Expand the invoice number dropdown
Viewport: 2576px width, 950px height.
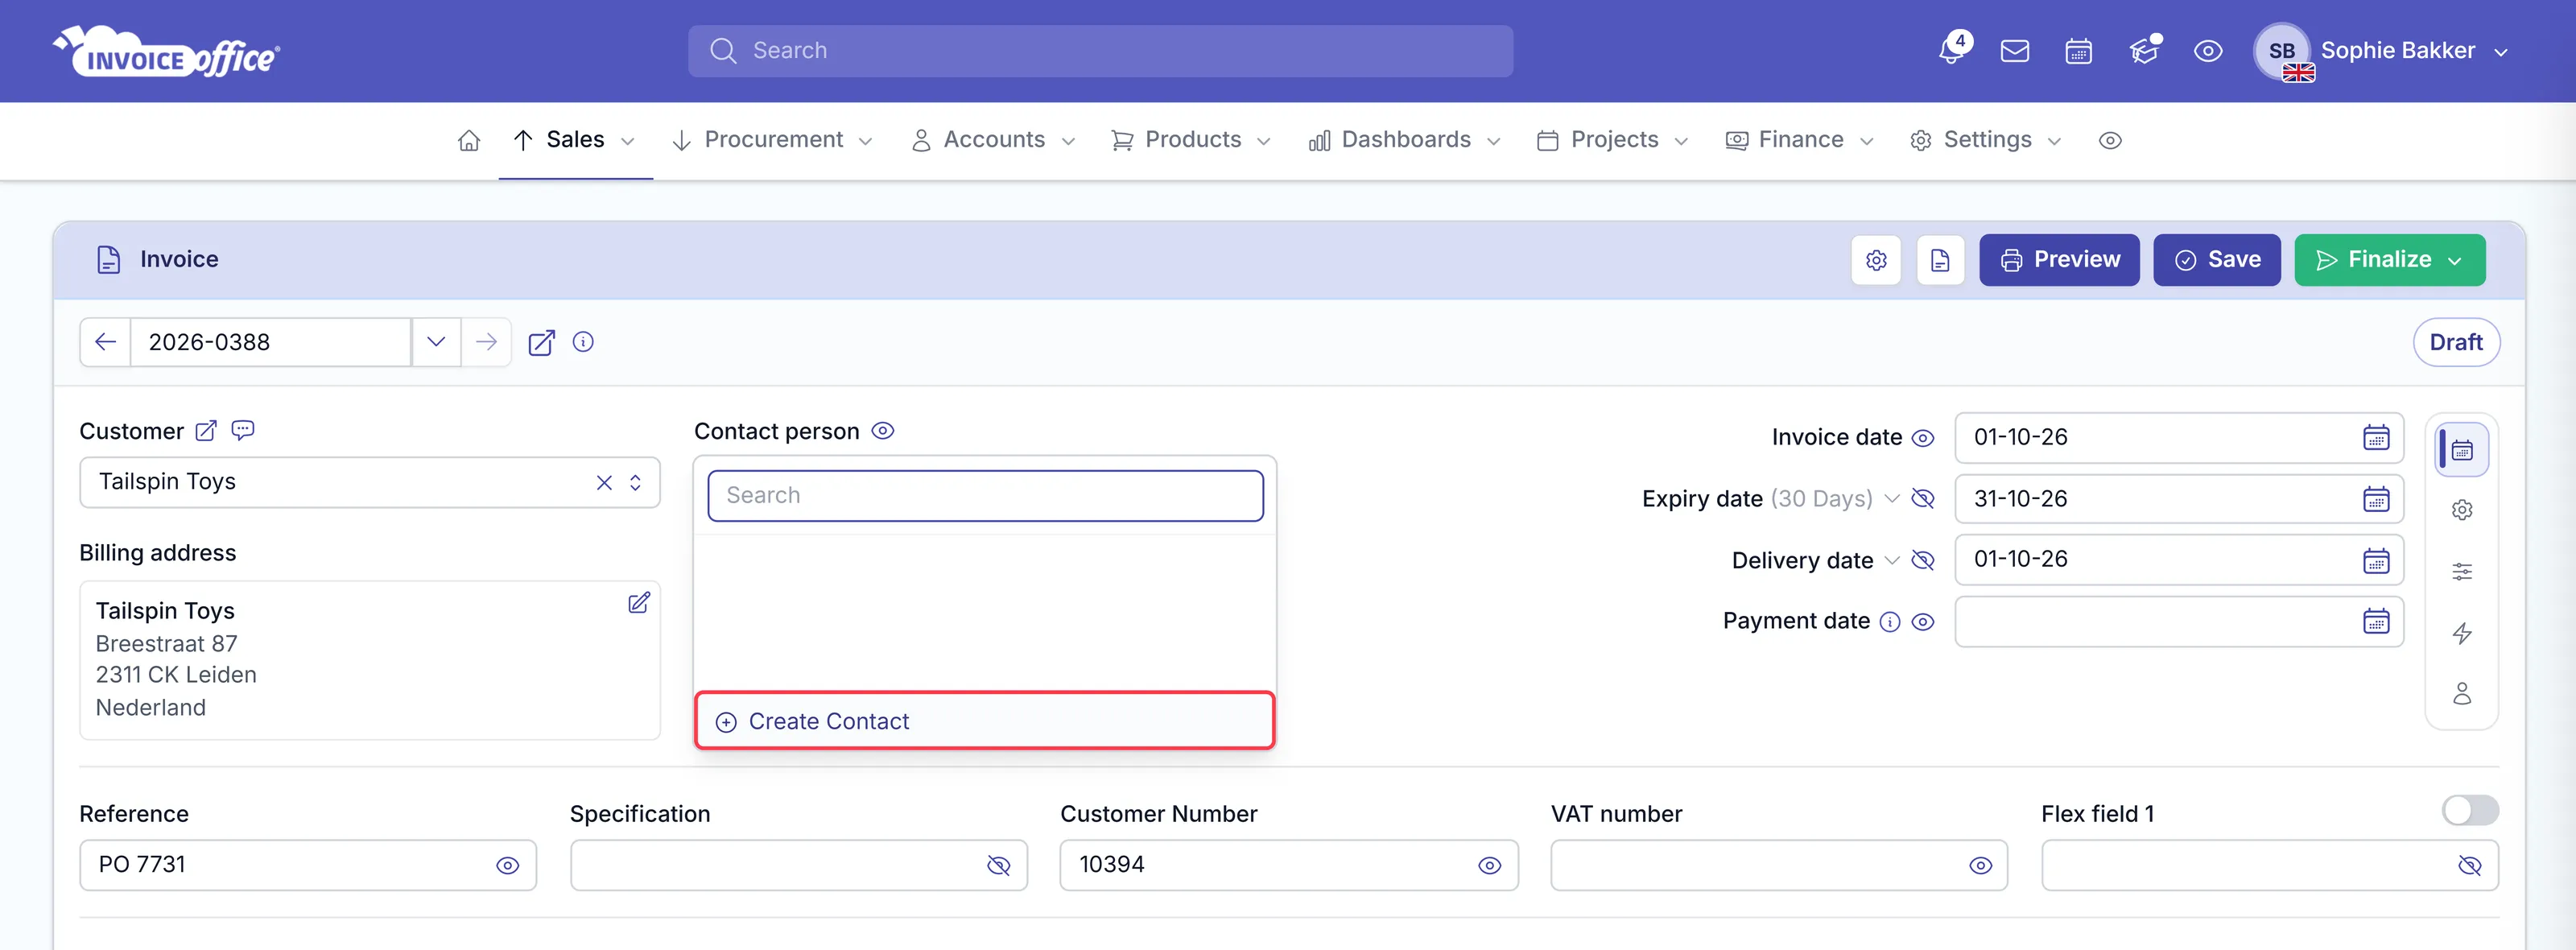coord(436,342)
